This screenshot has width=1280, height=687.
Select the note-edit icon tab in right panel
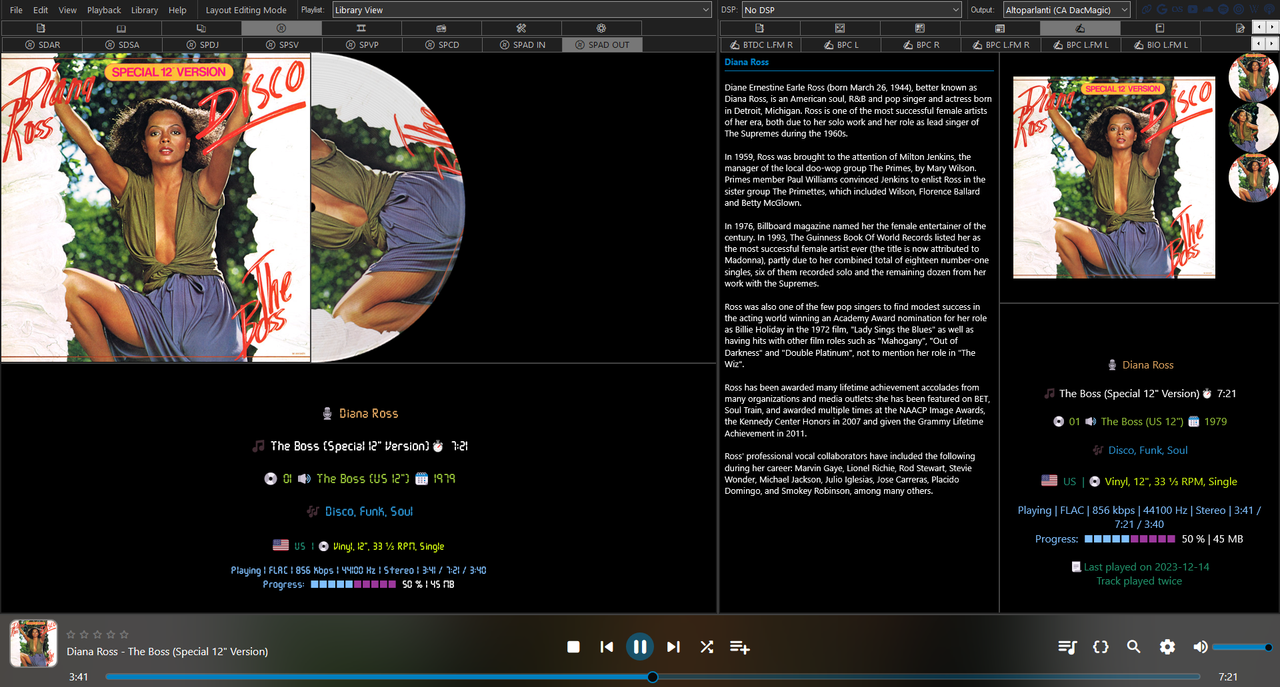tap(1240, 28)
